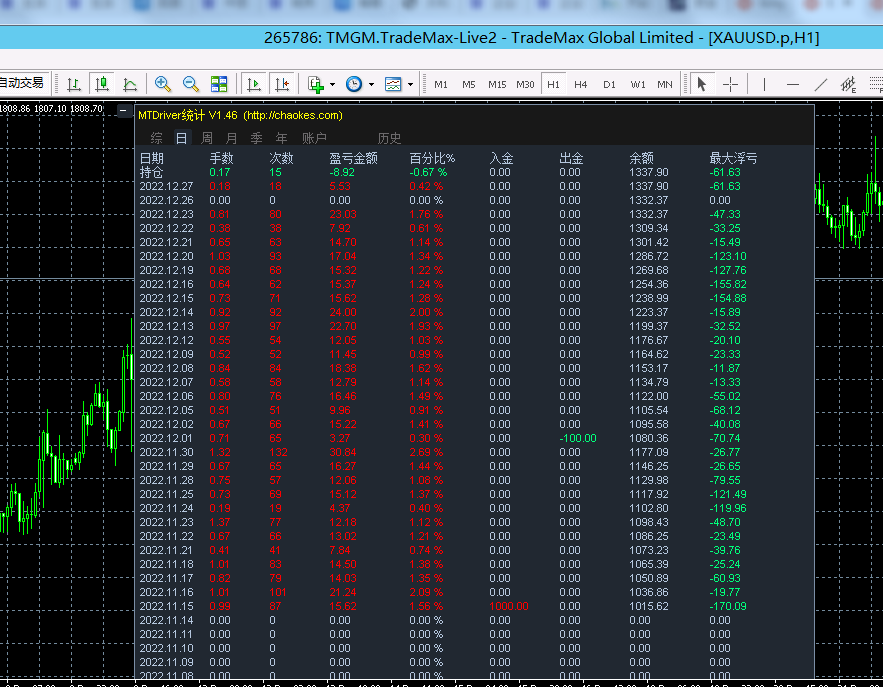Select the cursor arrow tool
The width and height of the screenshot is (883, 687).
pyautogui.click(x=701, y=84)
